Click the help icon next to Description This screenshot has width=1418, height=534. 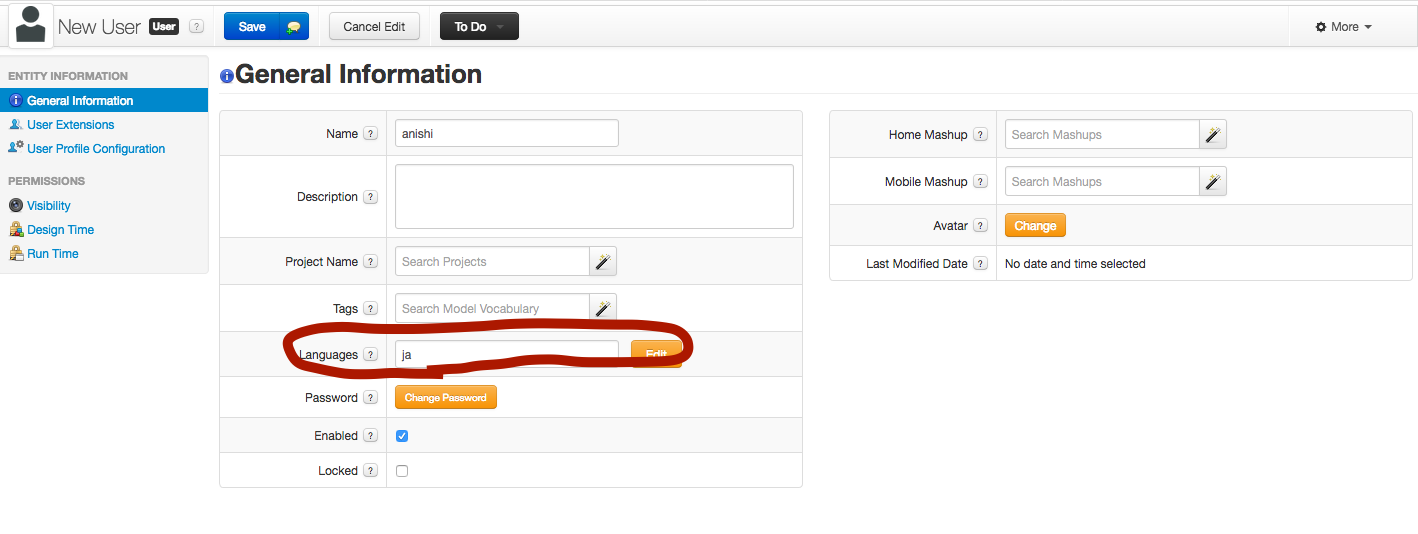click(370, 197)
